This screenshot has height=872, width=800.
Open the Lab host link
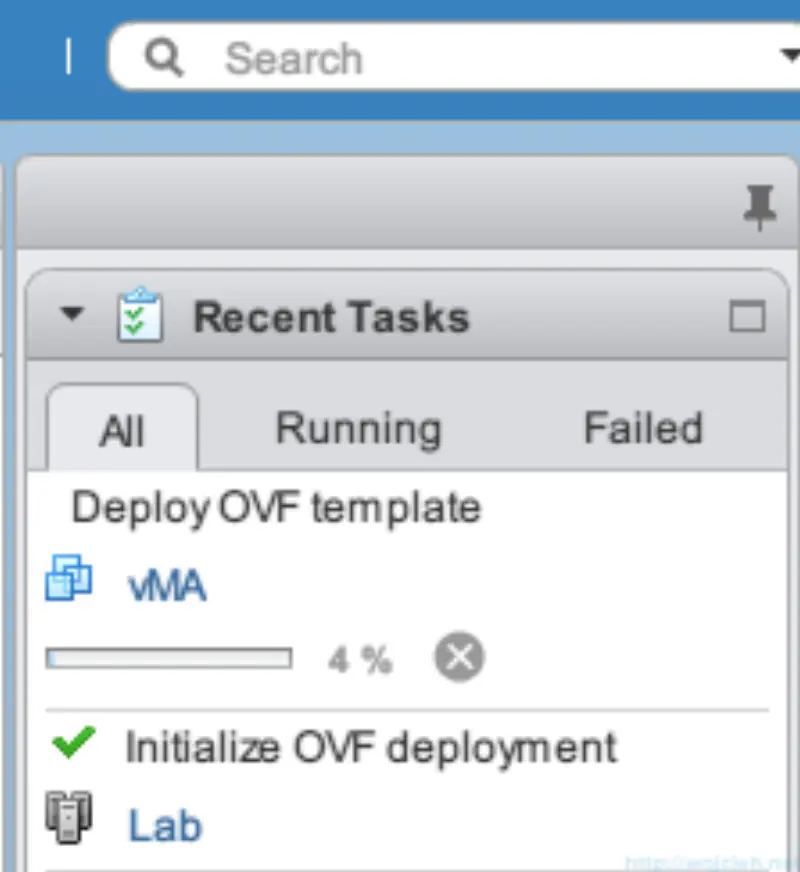[x=164, y=823]
